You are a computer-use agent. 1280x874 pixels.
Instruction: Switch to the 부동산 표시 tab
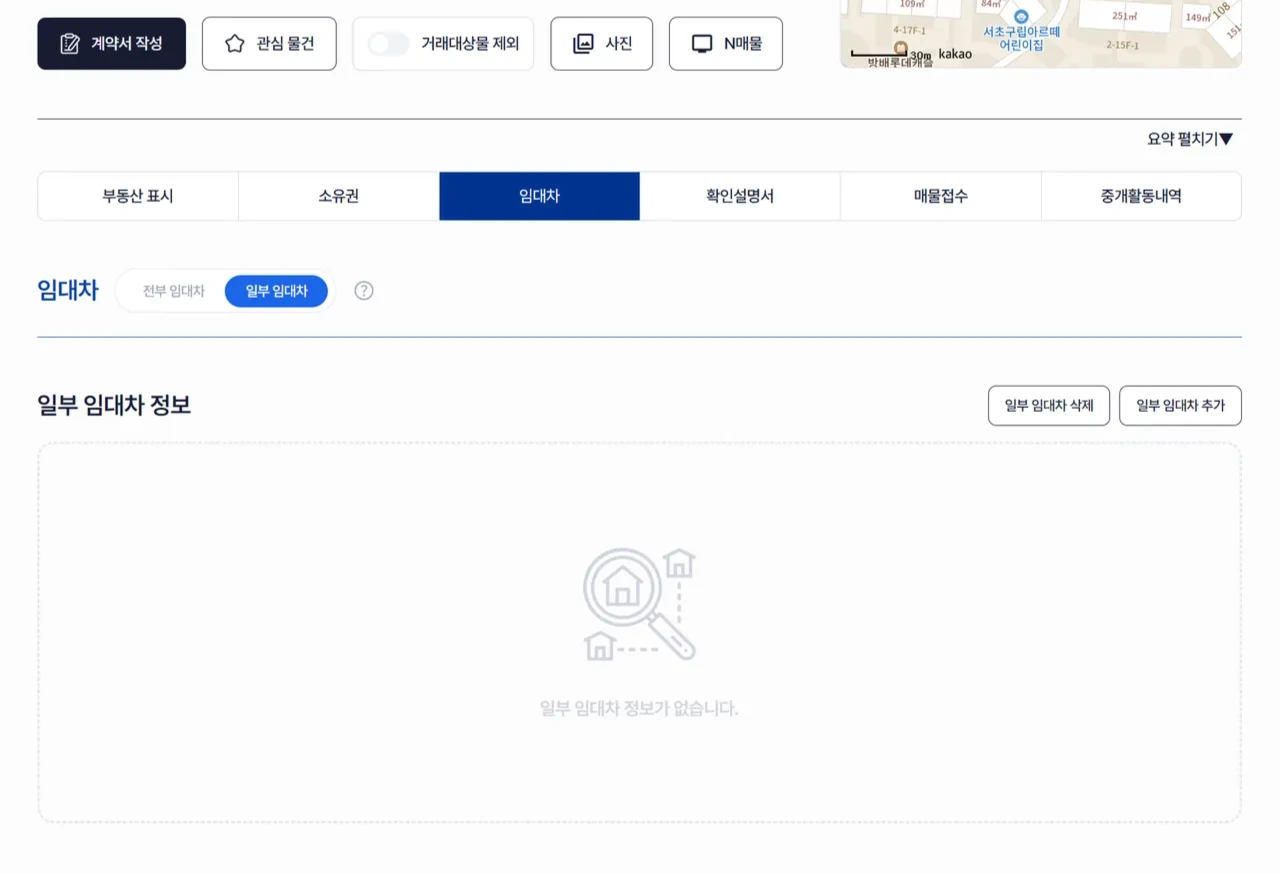click(x=138, y=196)
